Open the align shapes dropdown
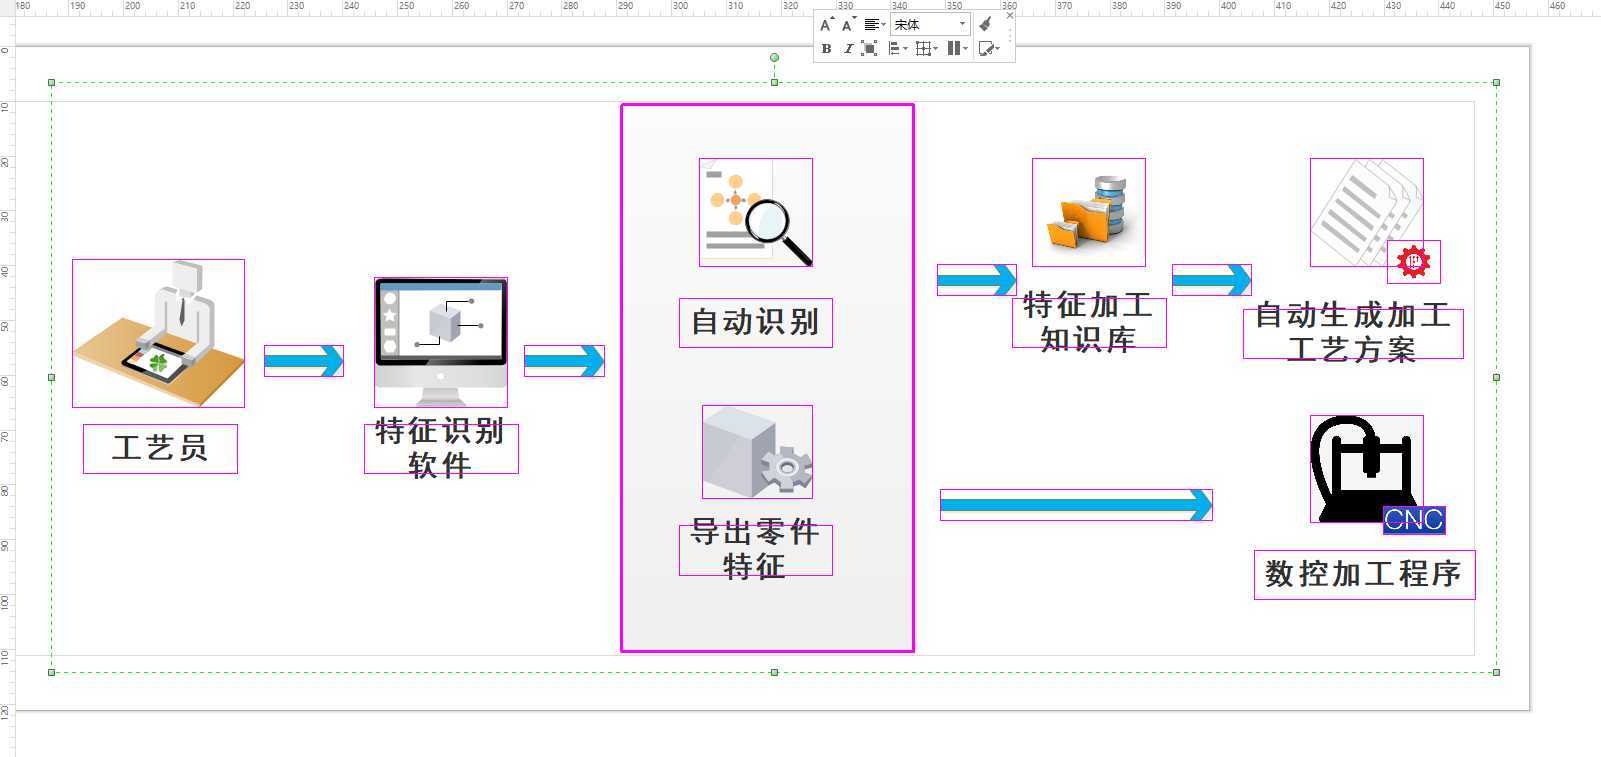The image size is (1601, 757). [898, 48]
